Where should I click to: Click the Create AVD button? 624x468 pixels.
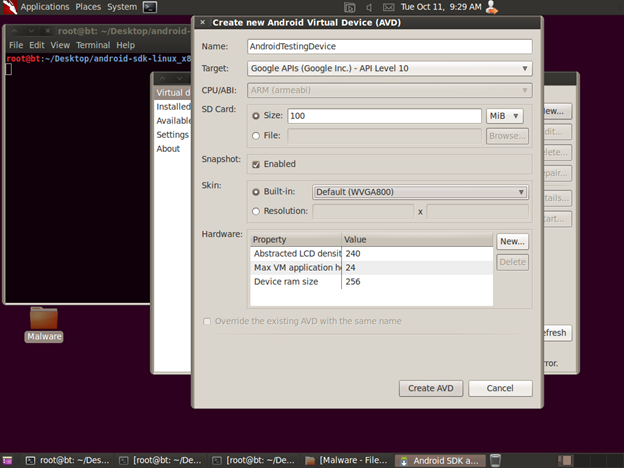click(430, 388)
